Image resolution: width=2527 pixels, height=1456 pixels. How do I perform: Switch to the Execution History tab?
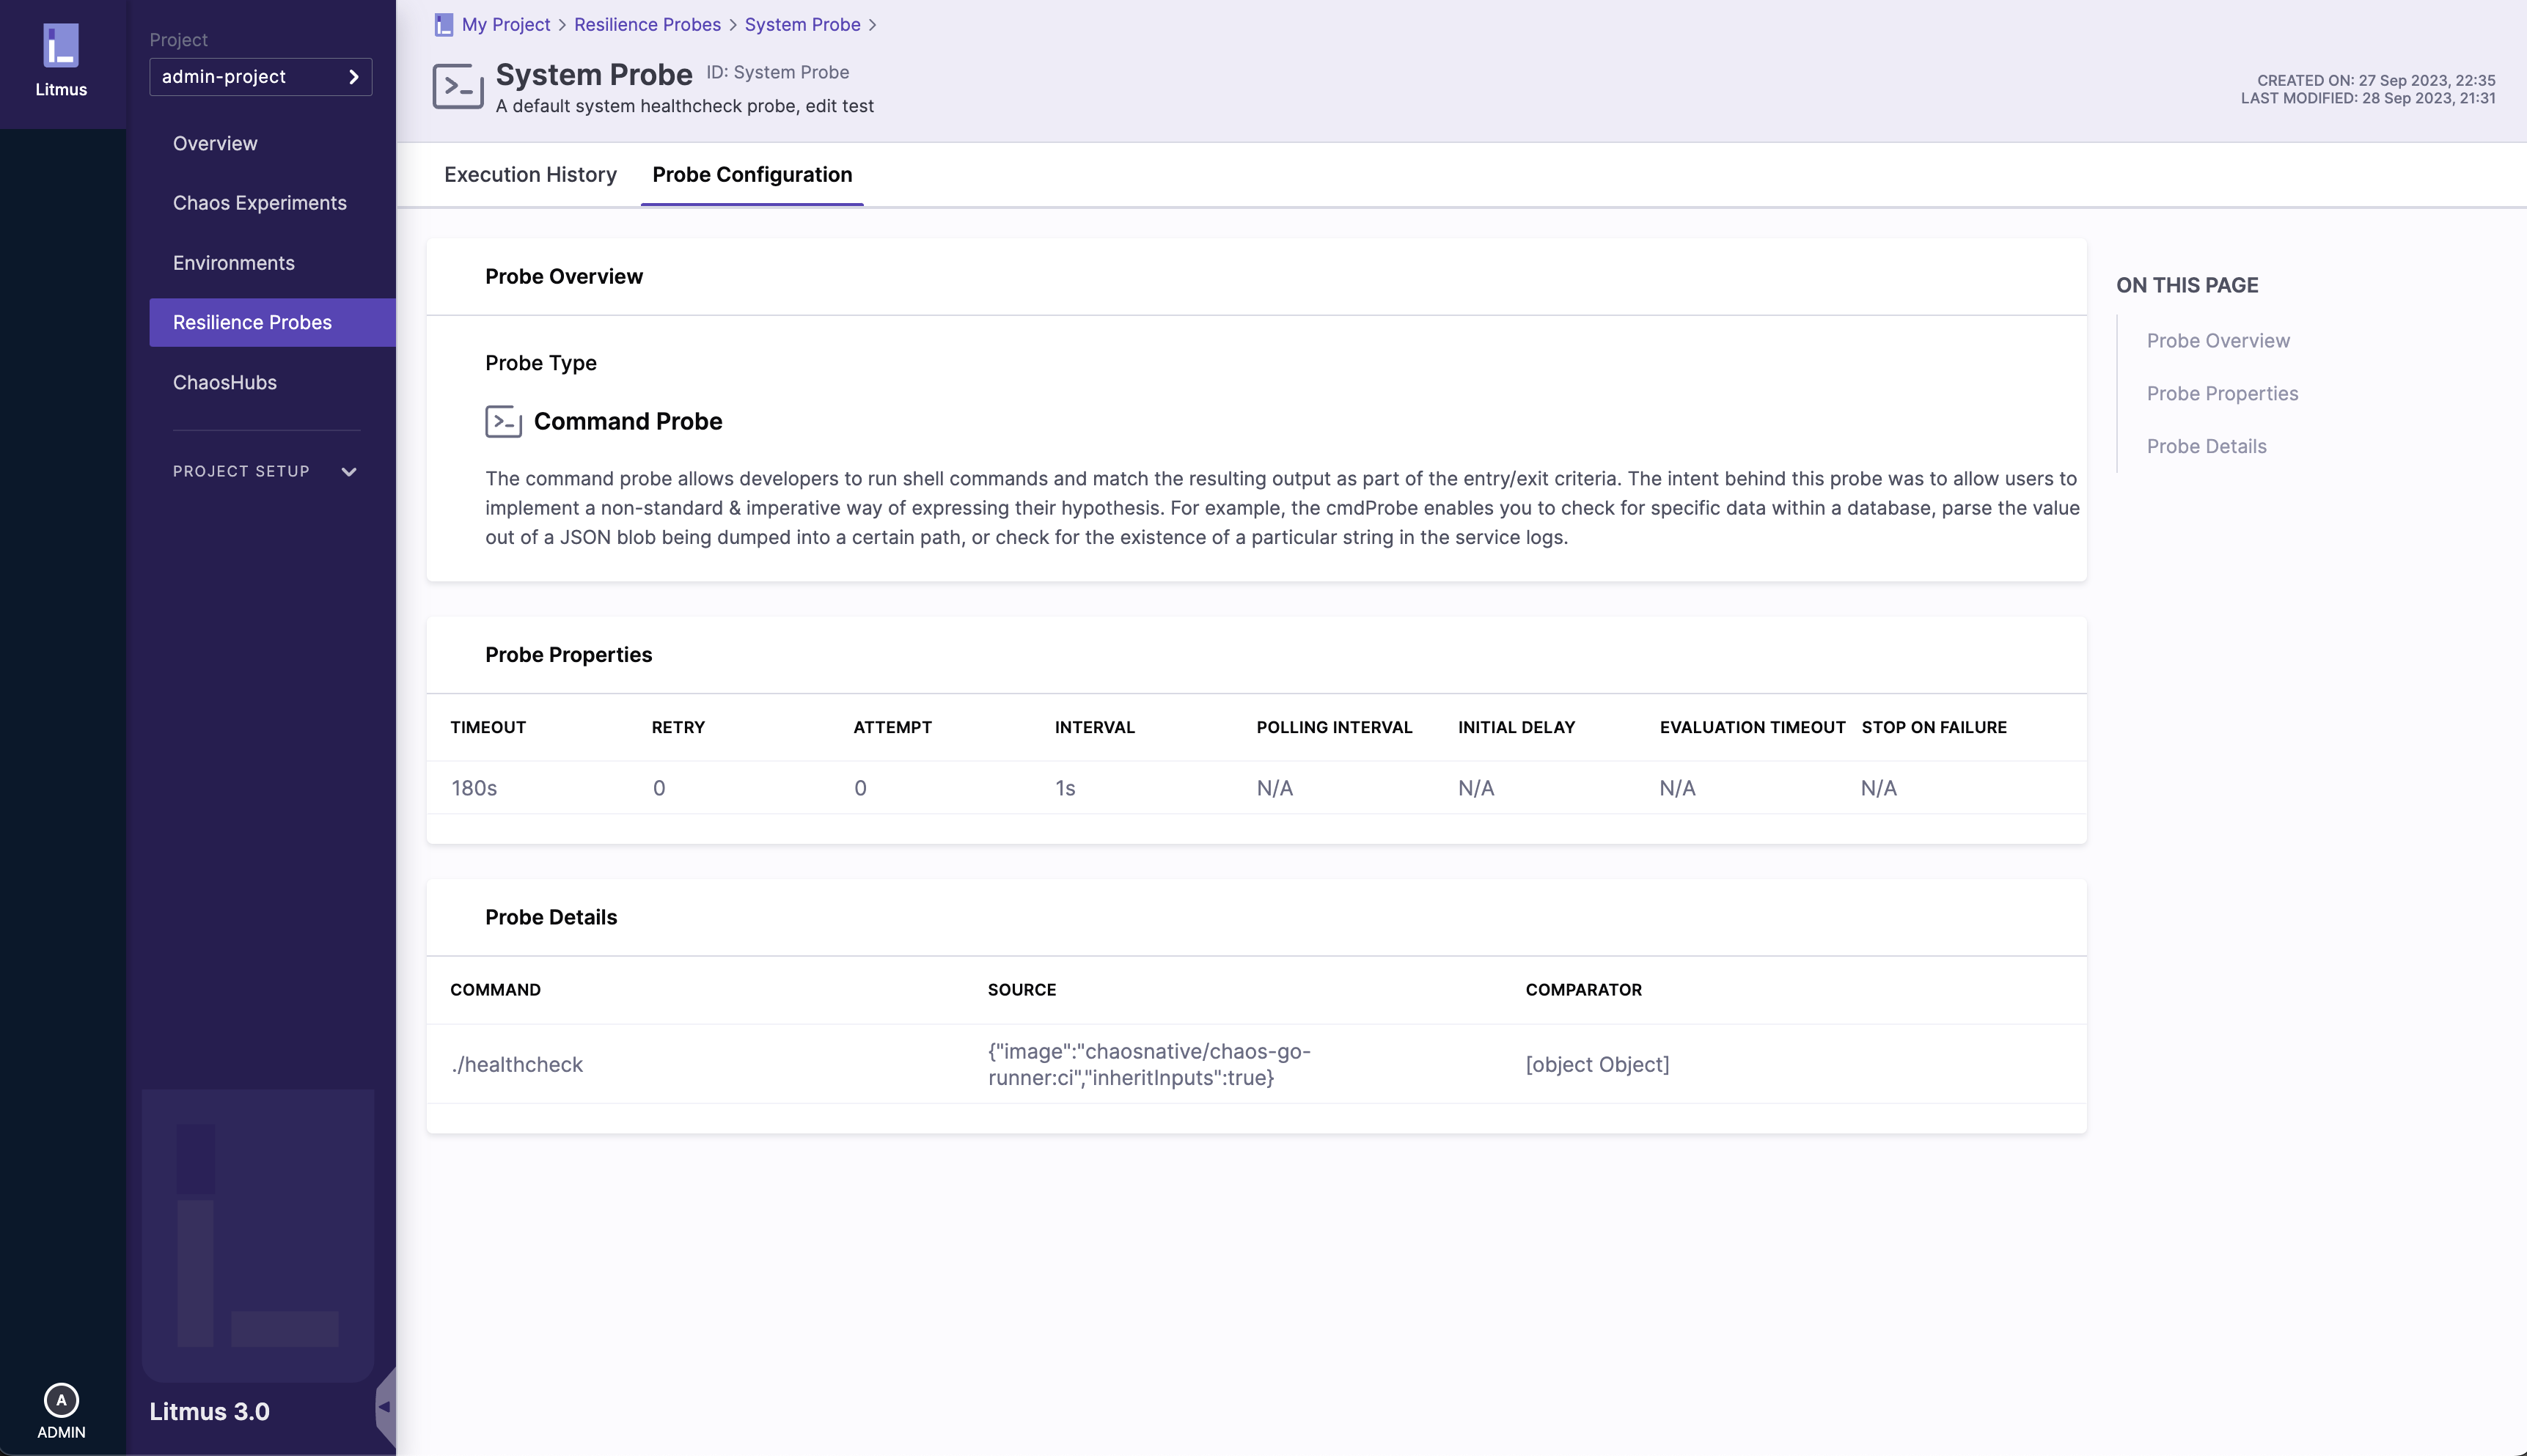tap(530, 175)
